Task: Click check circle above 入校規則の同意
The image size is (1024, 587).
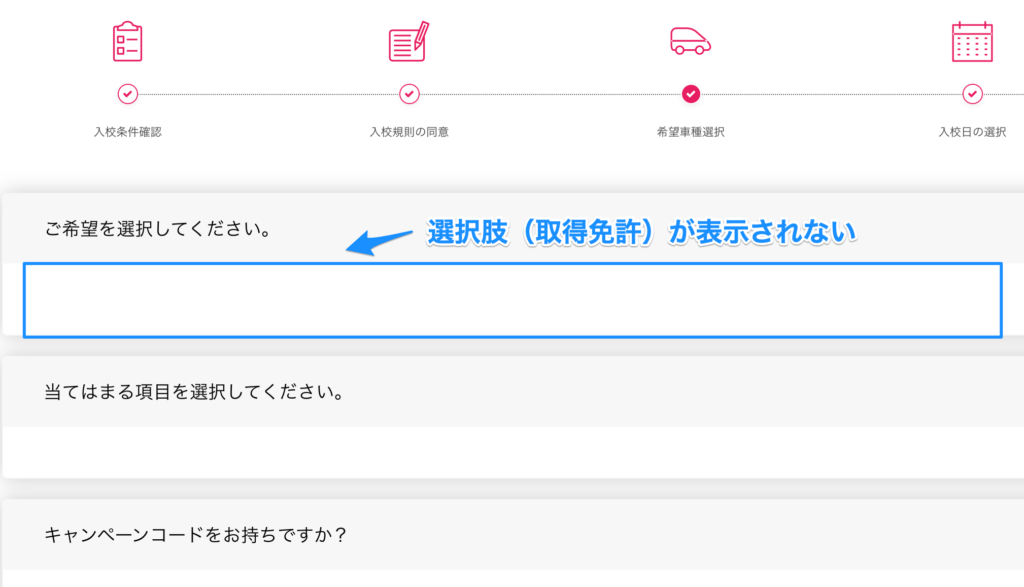Action: pos(409,94)
